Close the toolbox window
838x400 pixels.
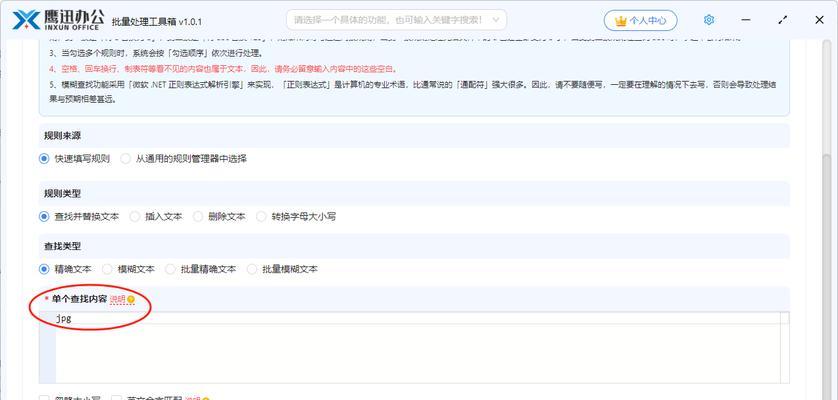(x=819, y=20)
